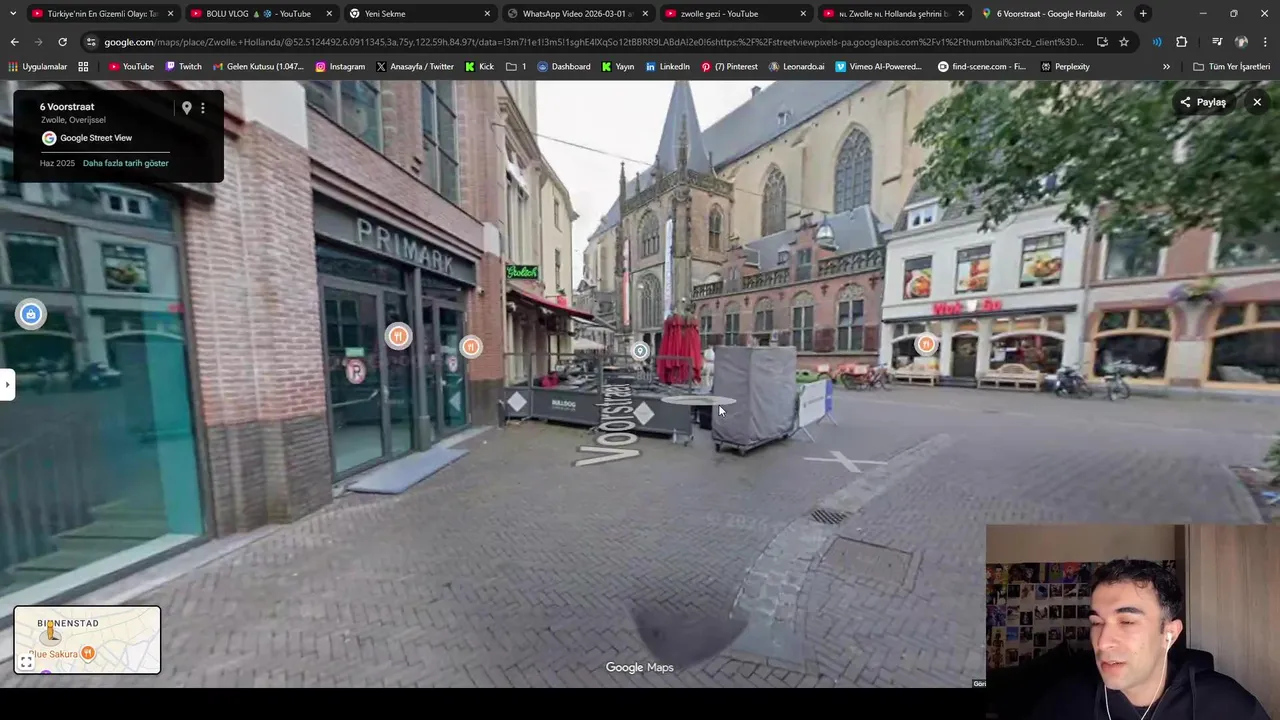Reload the Google Maps page
This screenshot has width=1280, height=720.
click(62, 42)
